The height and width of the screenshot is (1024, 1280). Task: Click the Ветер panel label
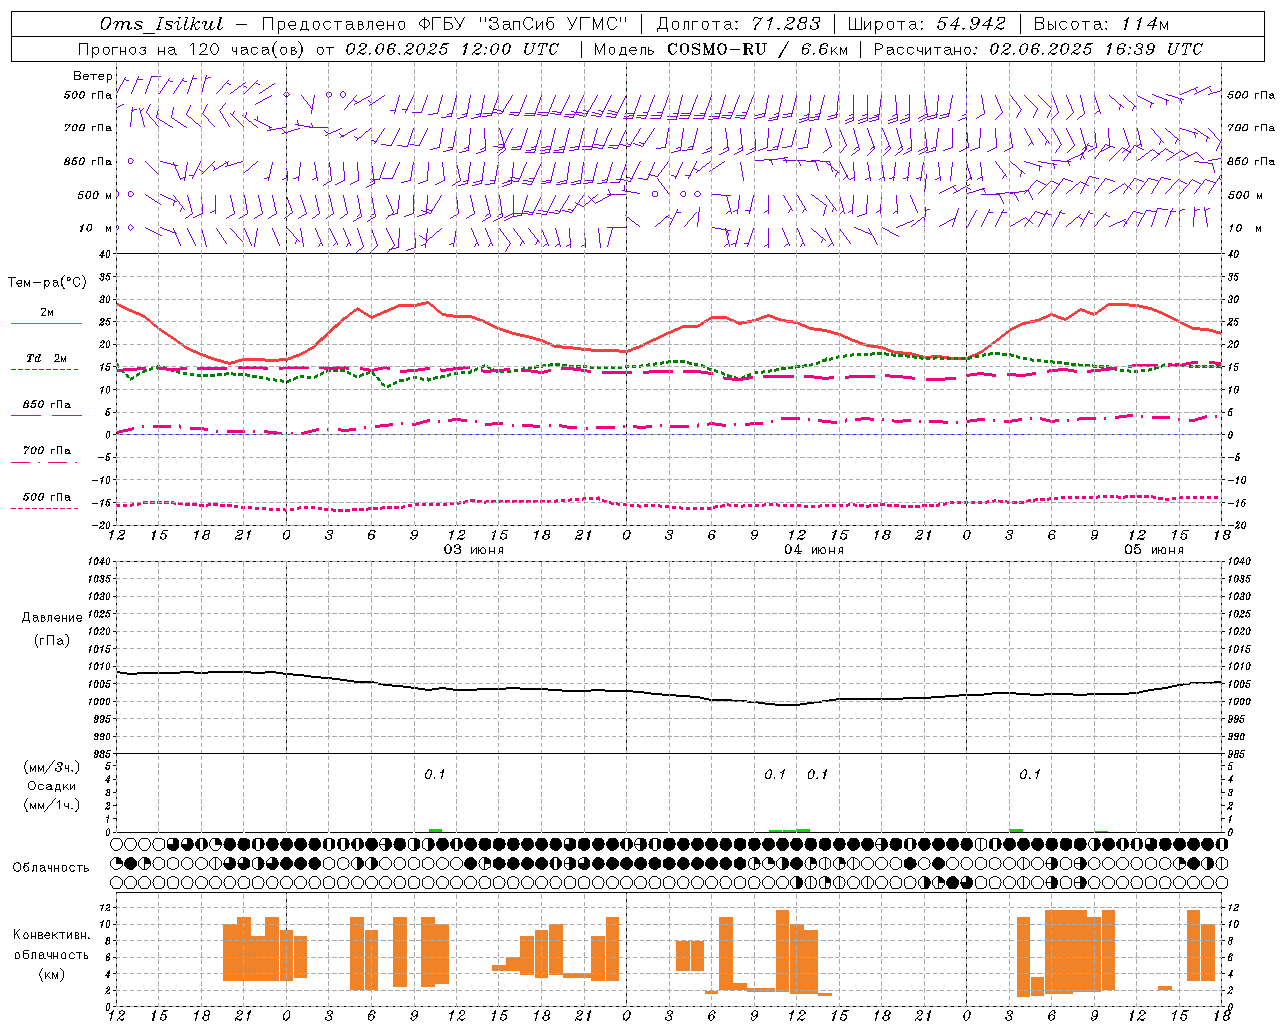click(x=92, y=76)
